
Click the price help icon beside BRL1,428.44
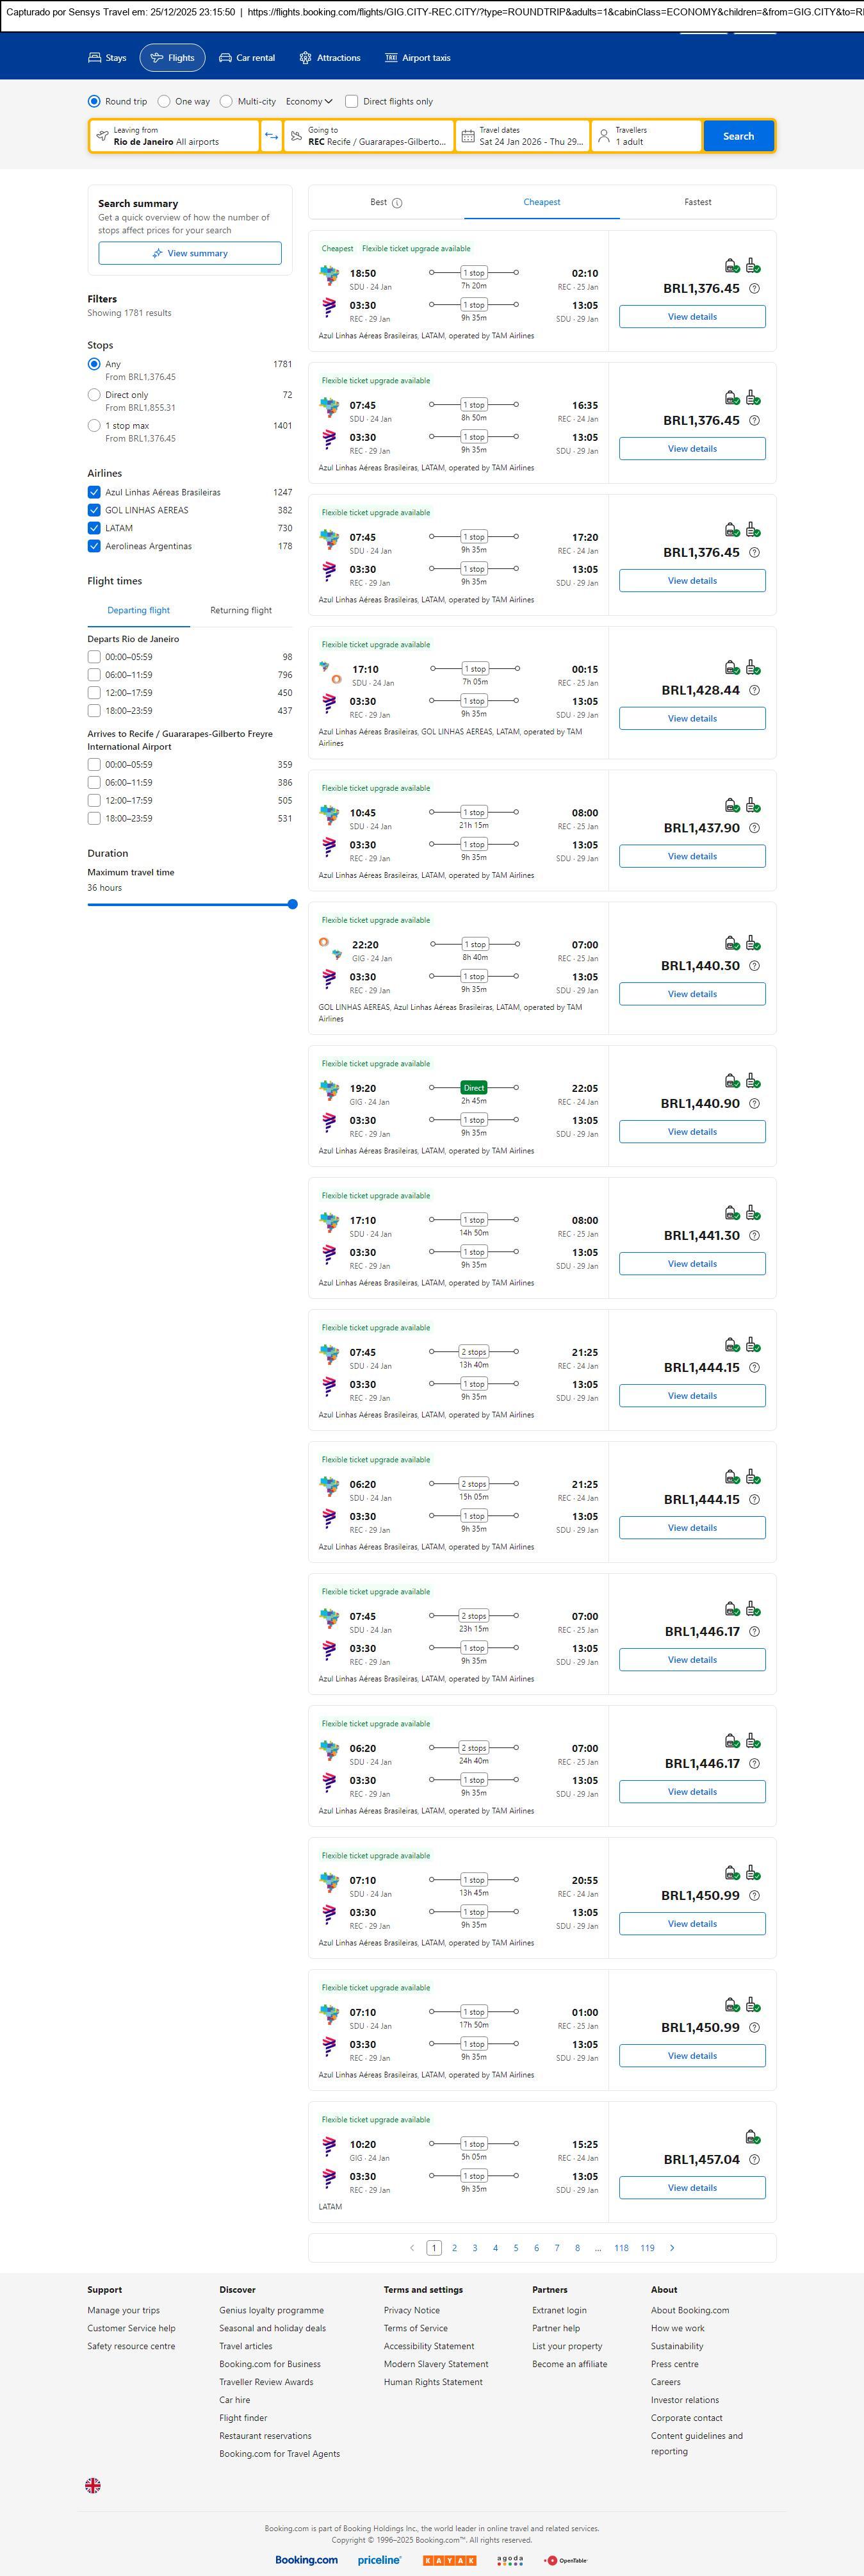tap(754, 690)
